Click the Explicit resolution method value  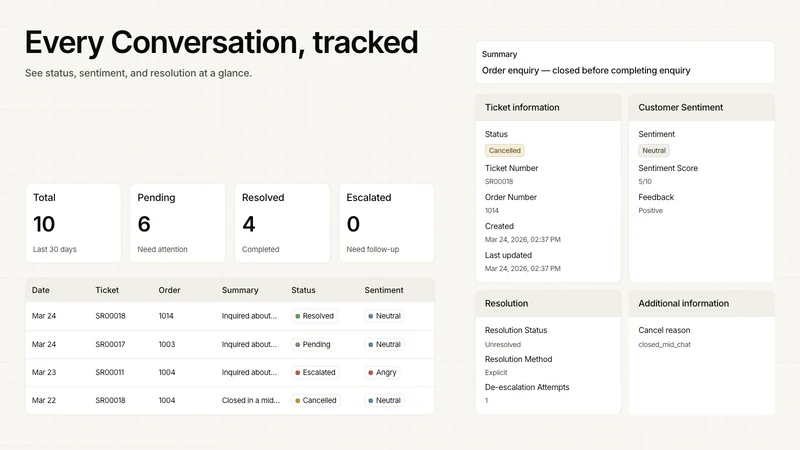pyautogui.click(x=496, y=372)
